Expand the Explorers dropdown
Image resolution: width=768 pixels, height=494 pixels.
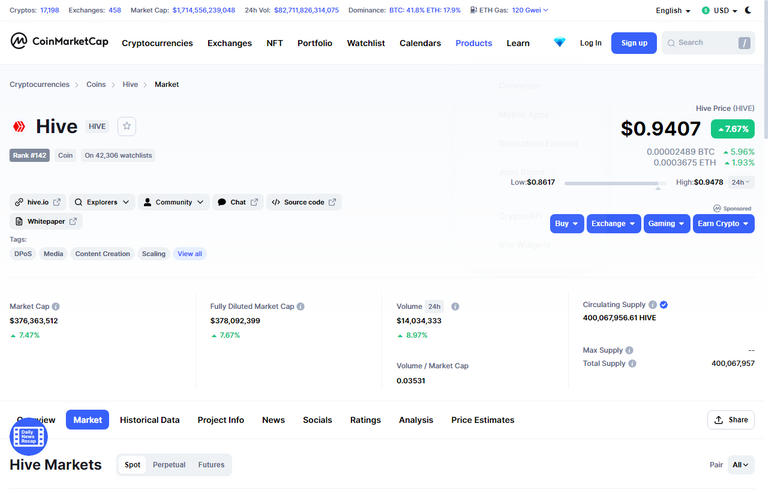tap(102, 202)
